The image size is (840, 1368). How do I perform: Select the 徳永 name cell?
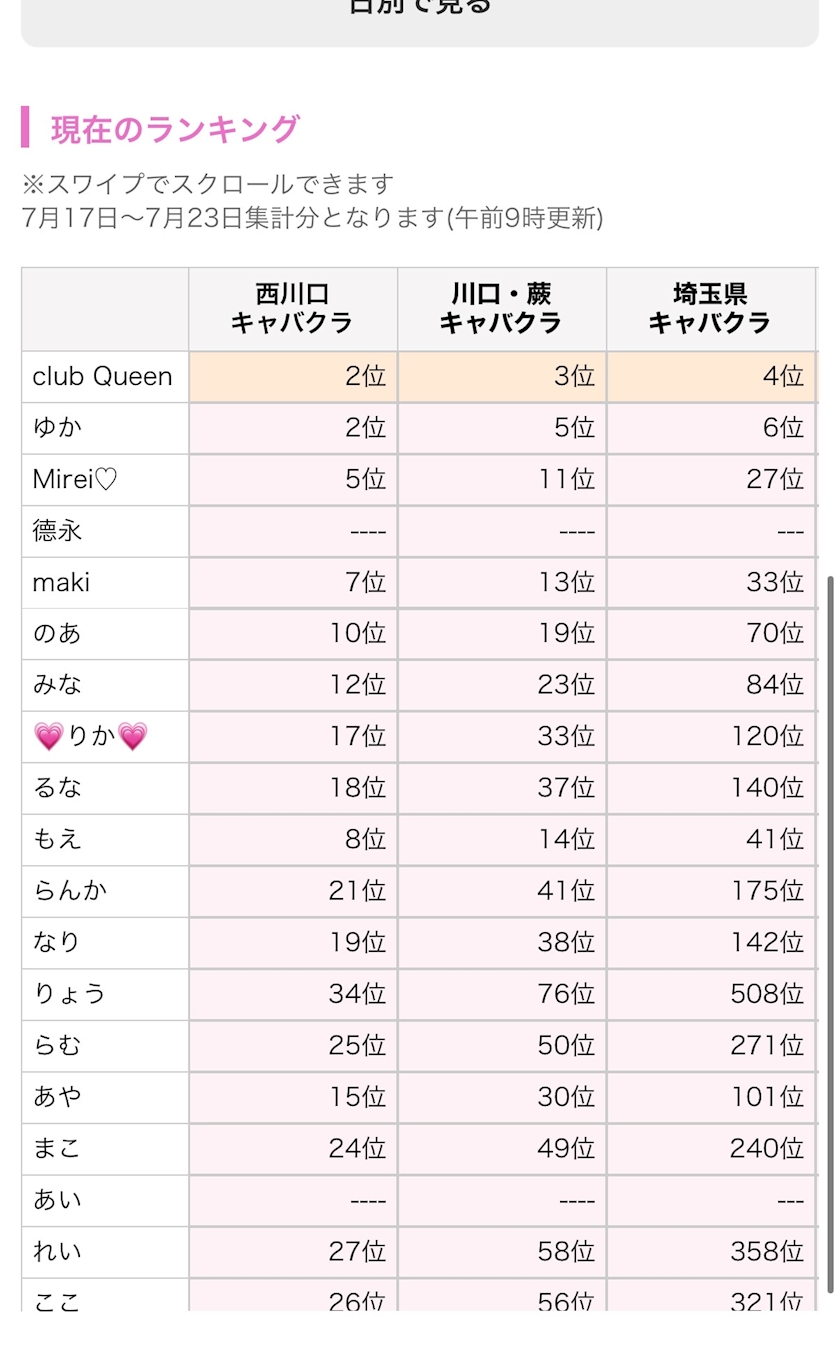pos(105,532)
